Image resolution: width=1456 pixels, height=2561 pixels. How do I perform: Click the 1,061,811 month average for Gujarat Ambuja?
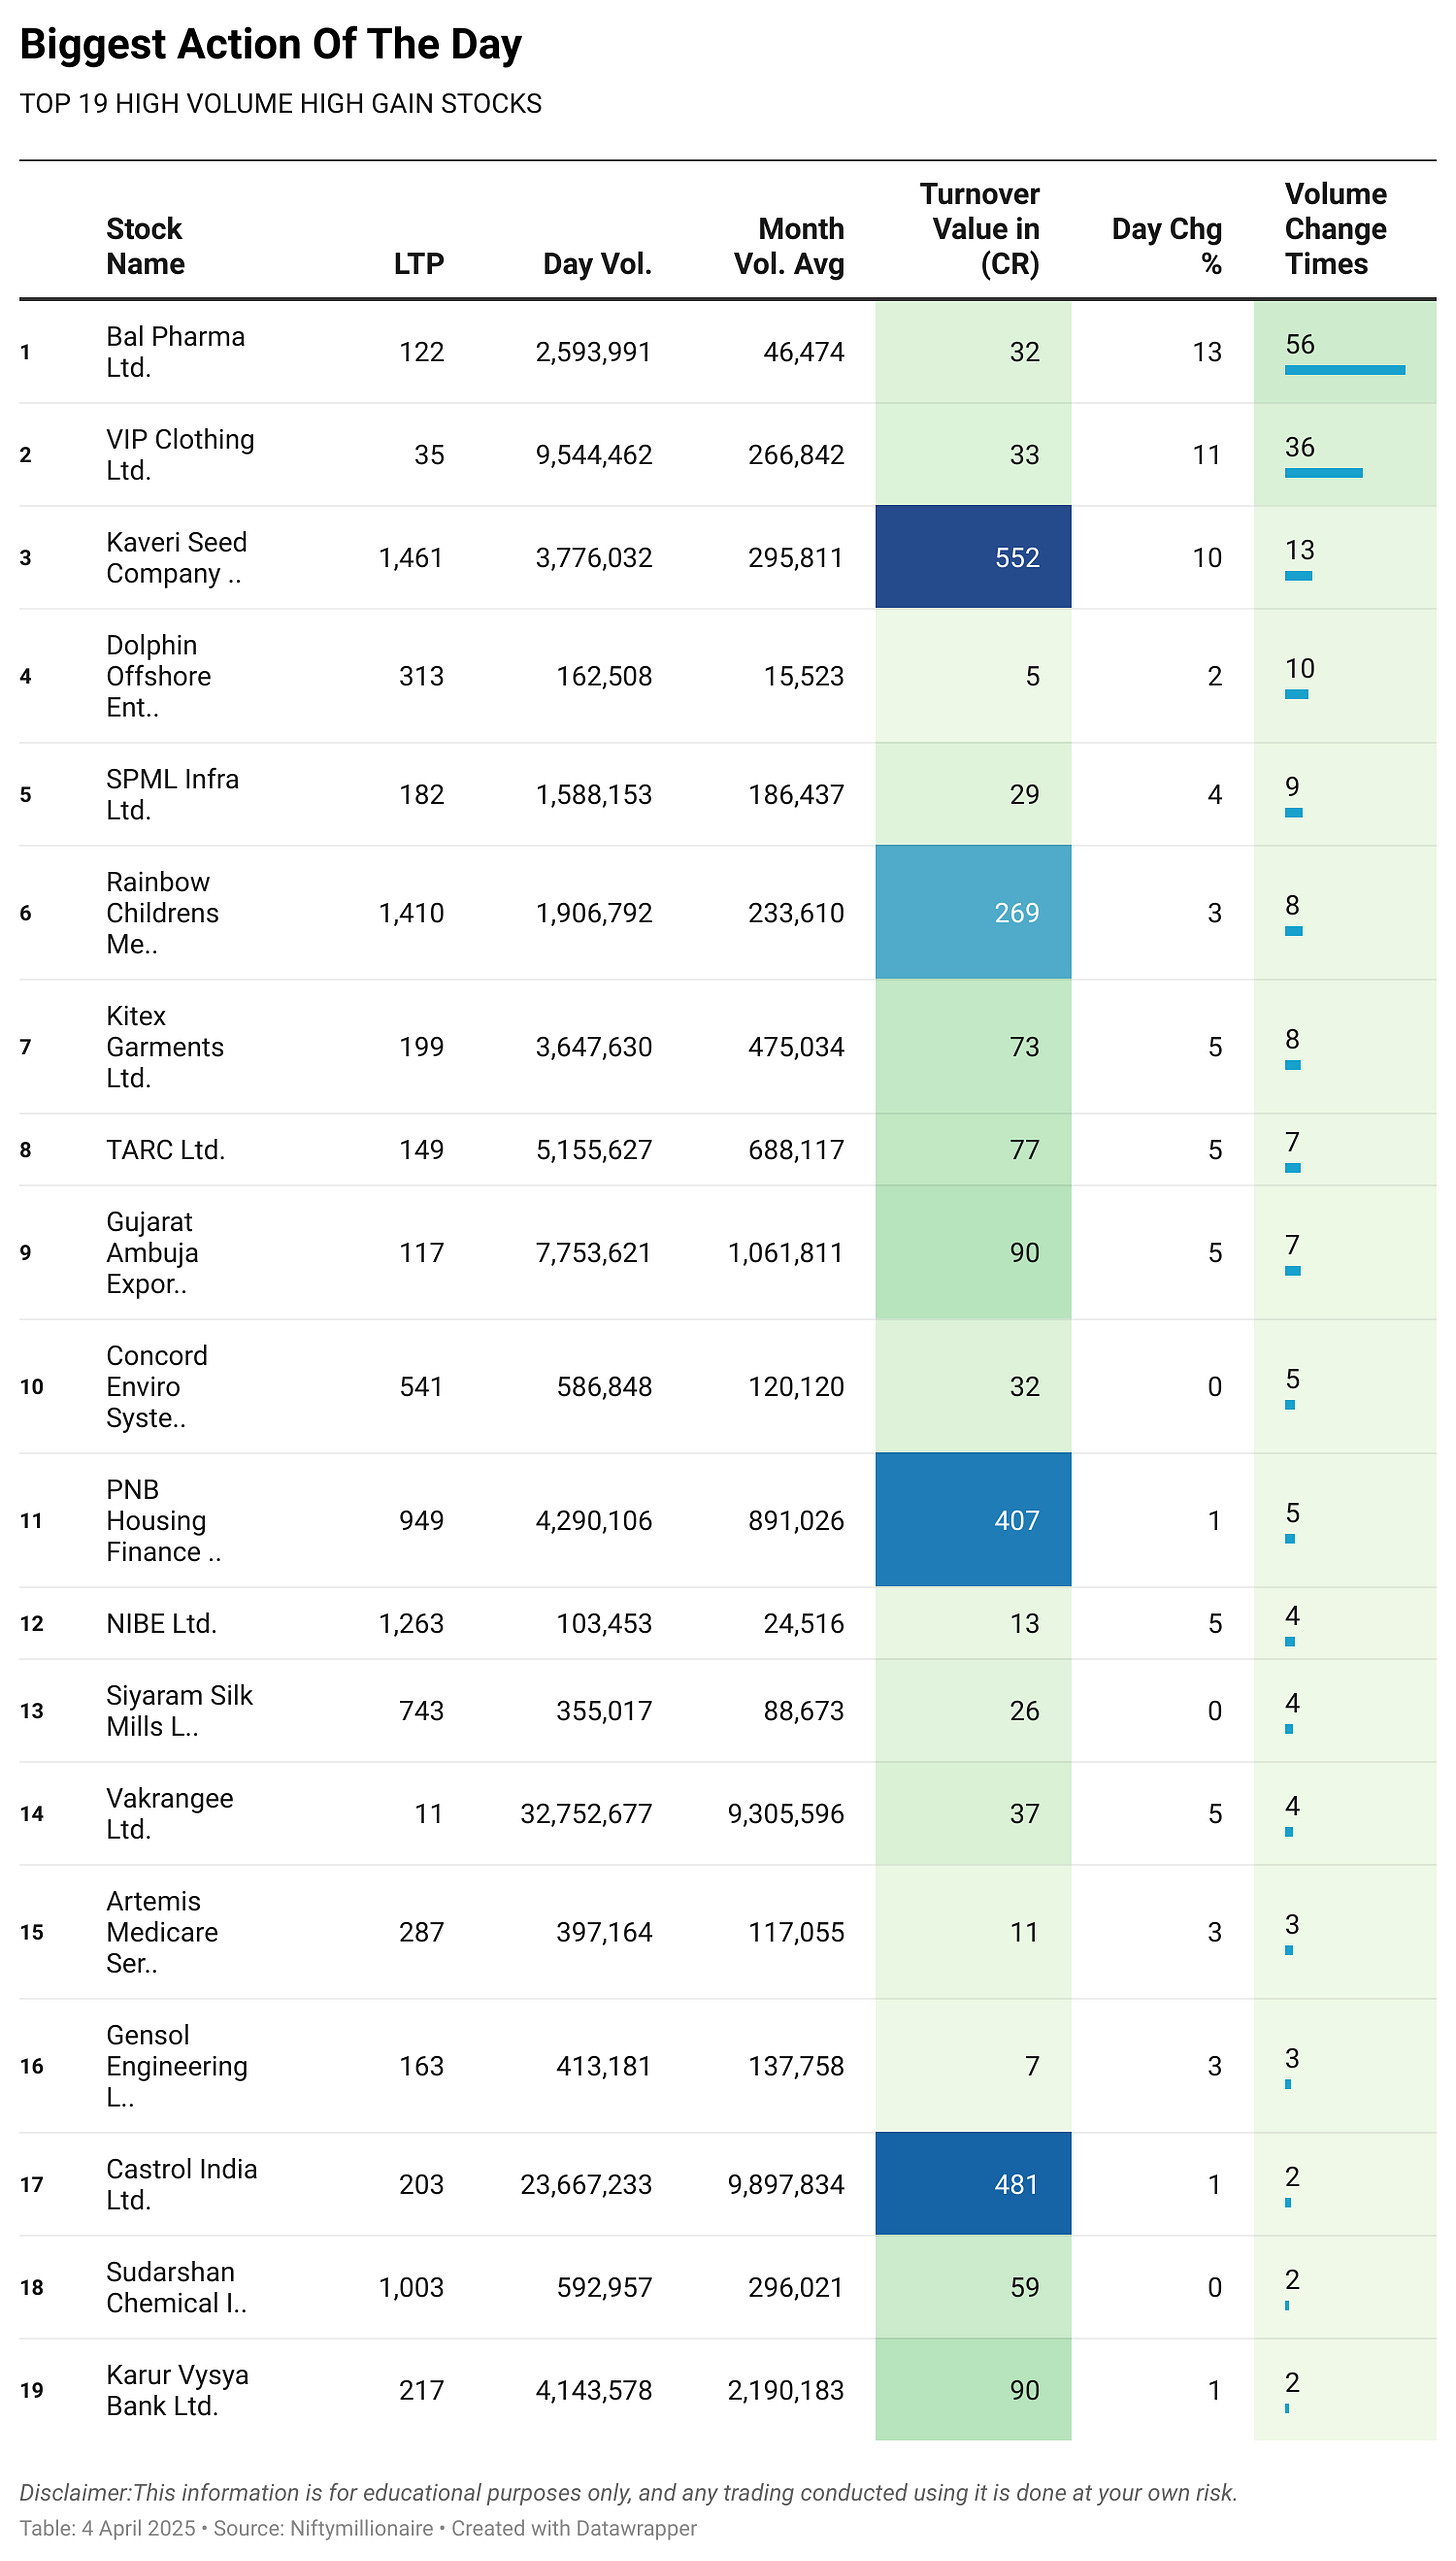[x=786, y=1253]
